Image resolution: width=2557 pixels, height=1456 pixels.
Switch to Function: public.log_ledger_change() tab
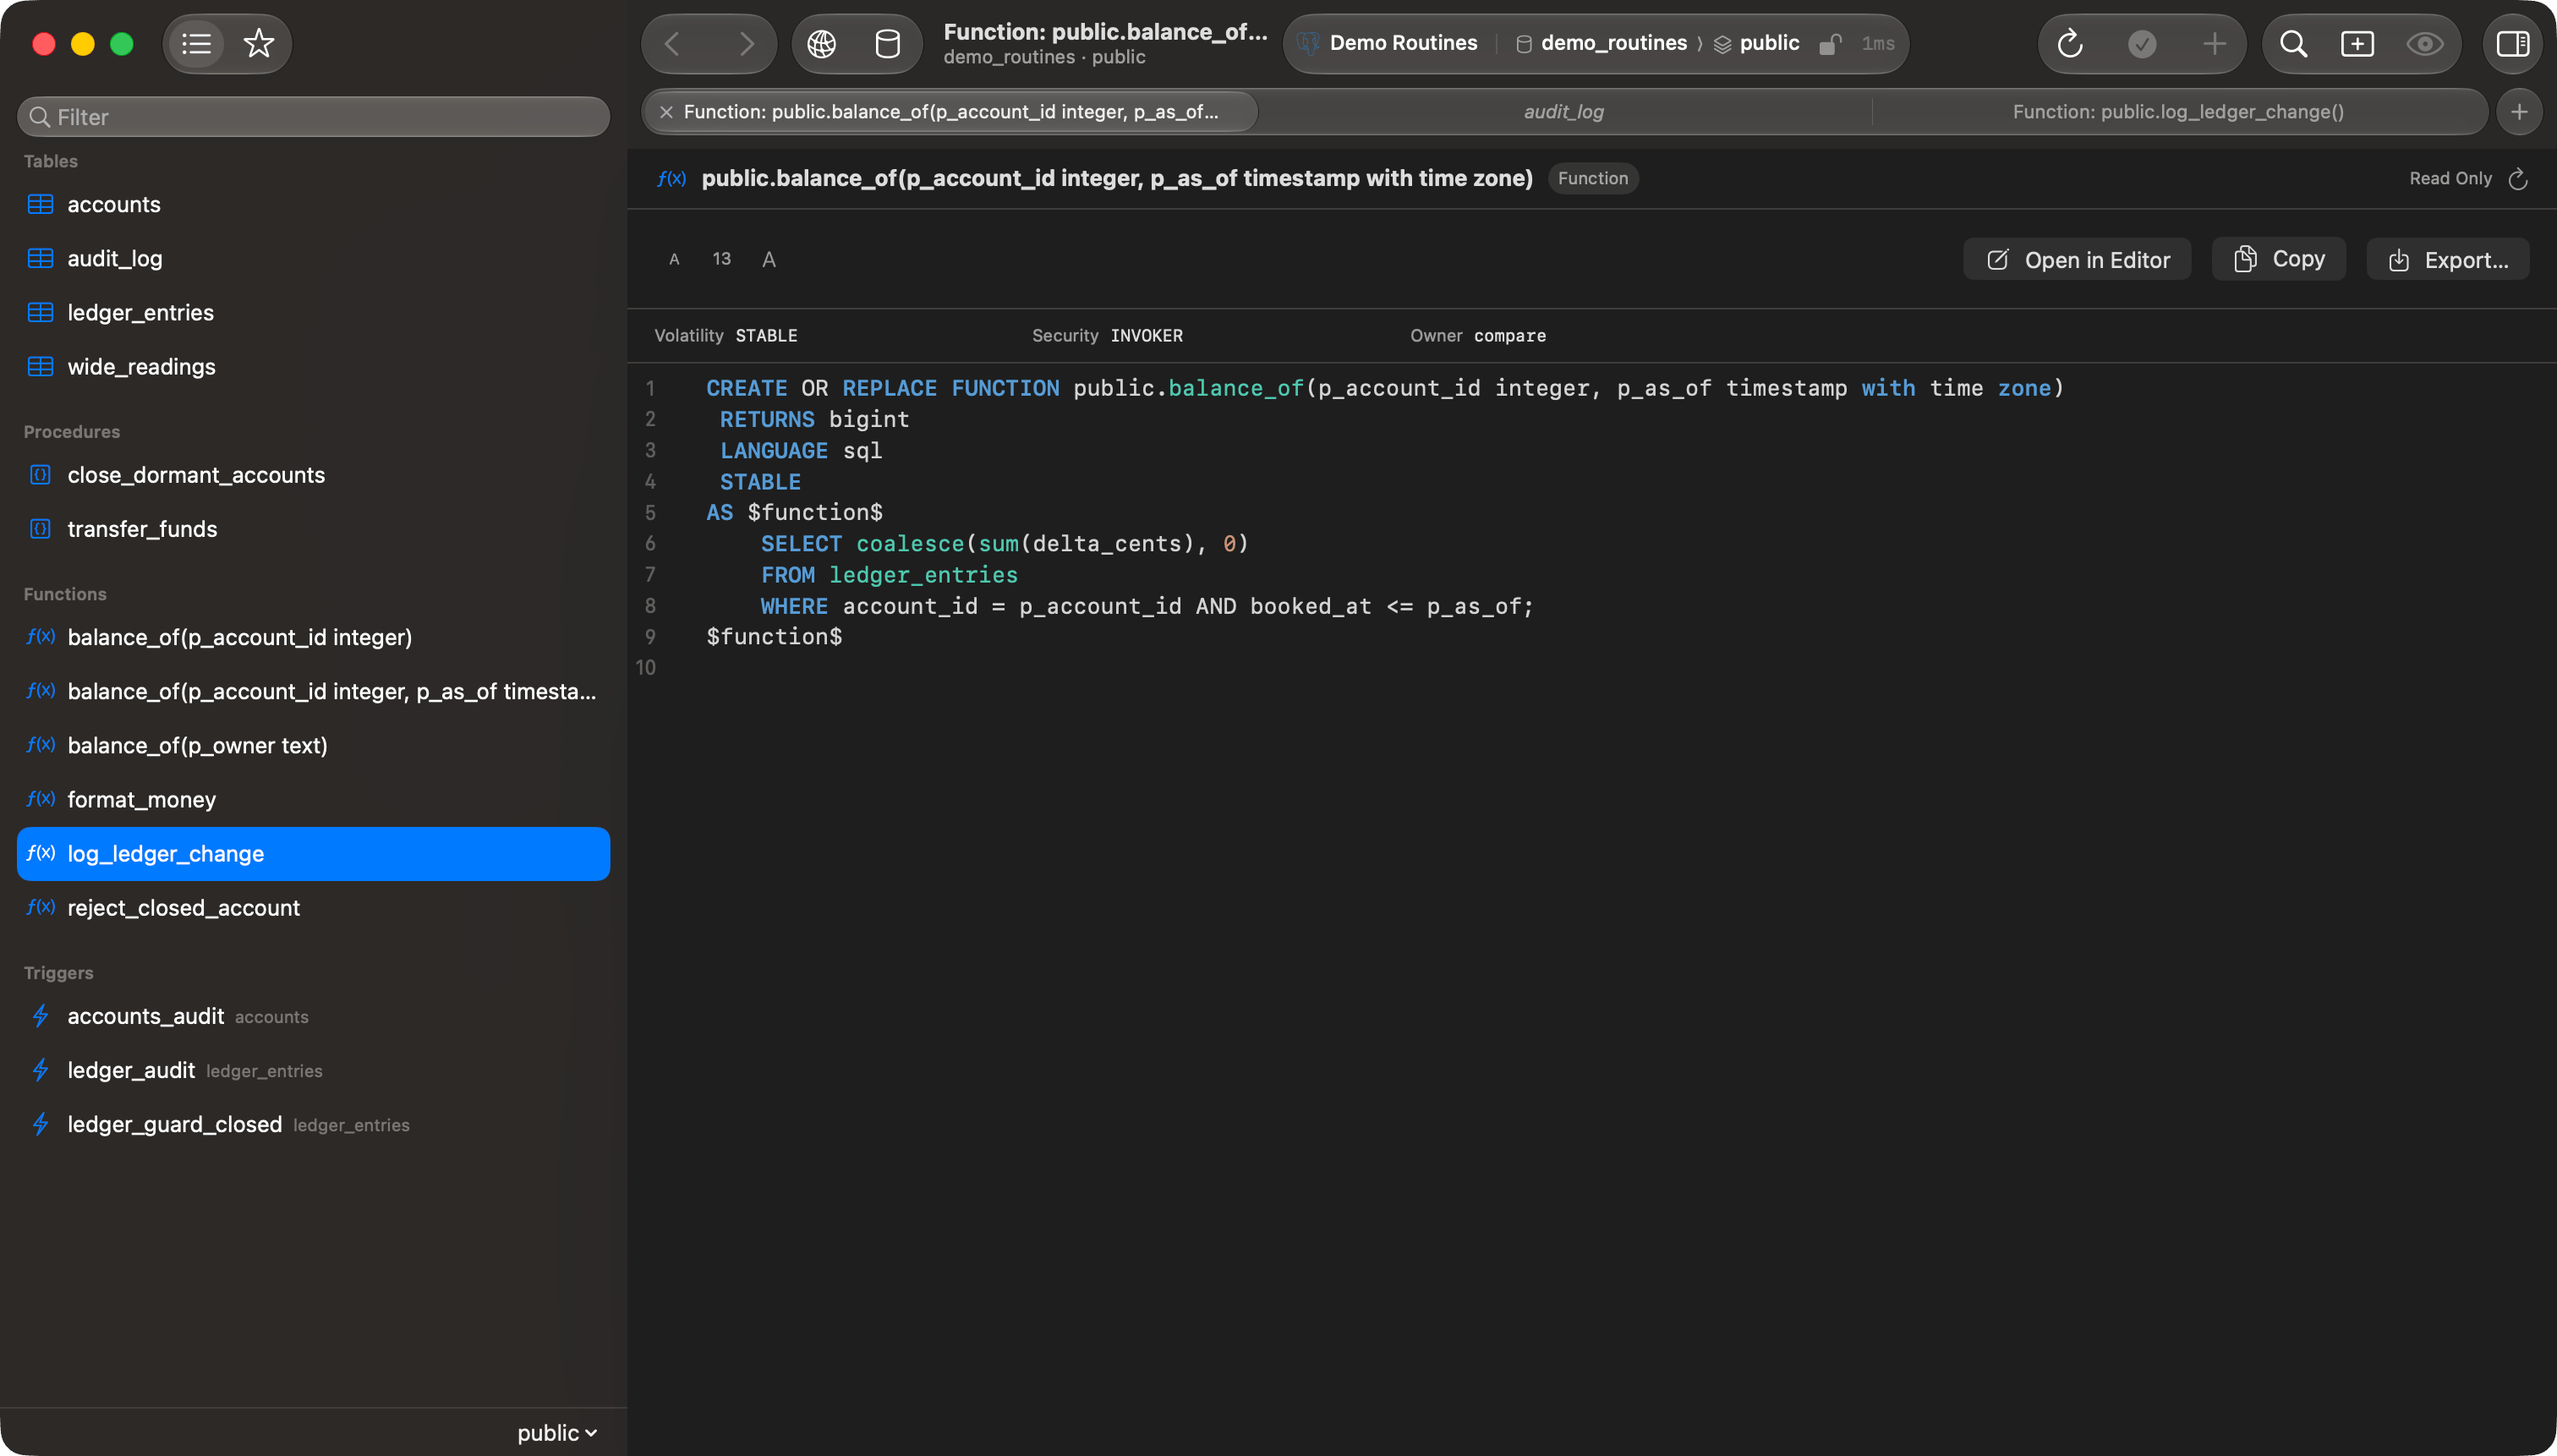(2178, 112)
